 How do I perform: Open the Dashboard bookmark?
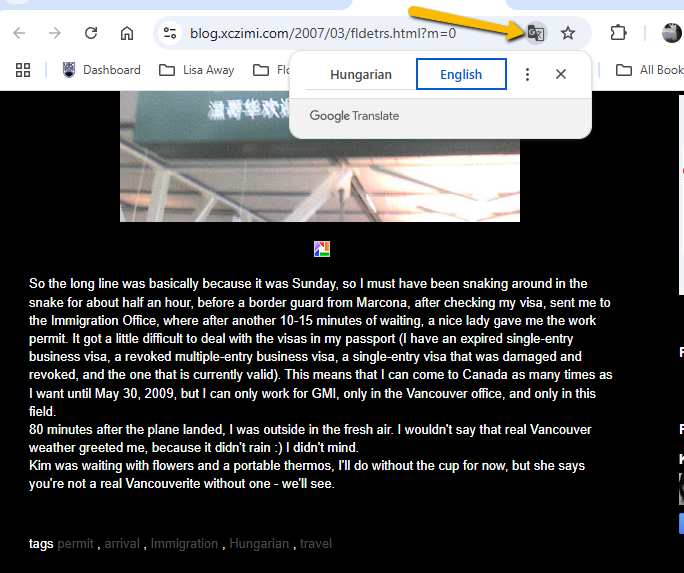pyautogui.click(x=102, y=70)
